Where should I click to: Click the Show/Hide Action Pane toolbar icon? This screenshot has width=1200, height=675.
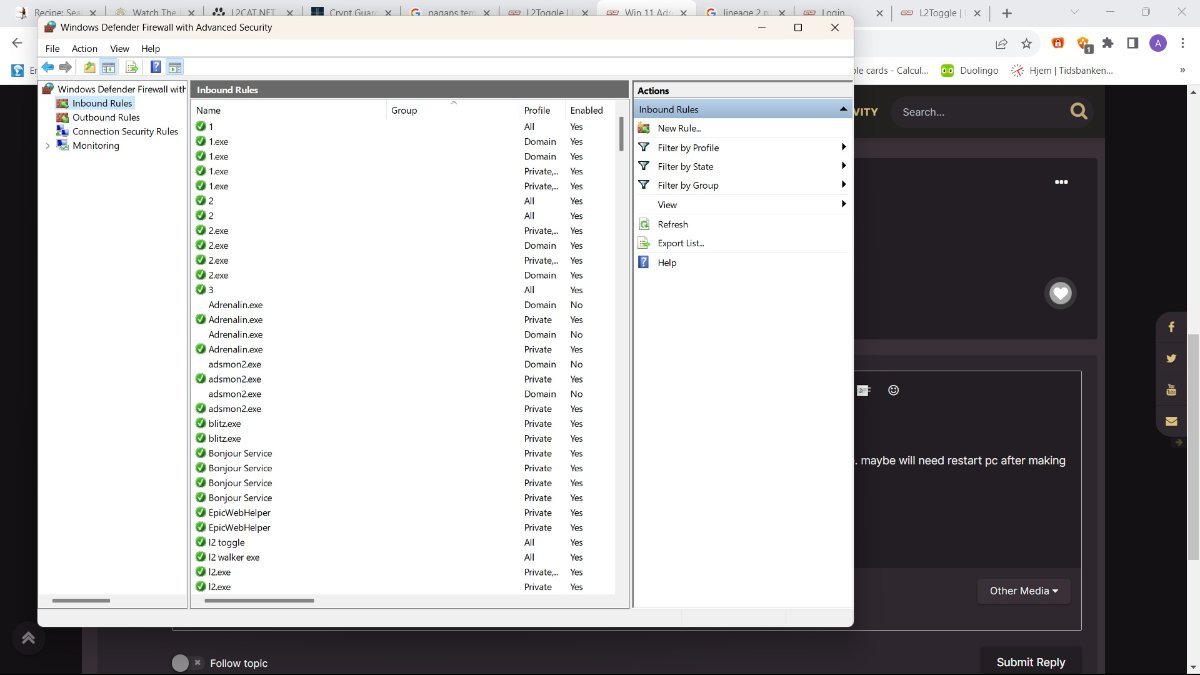point(175,67)
